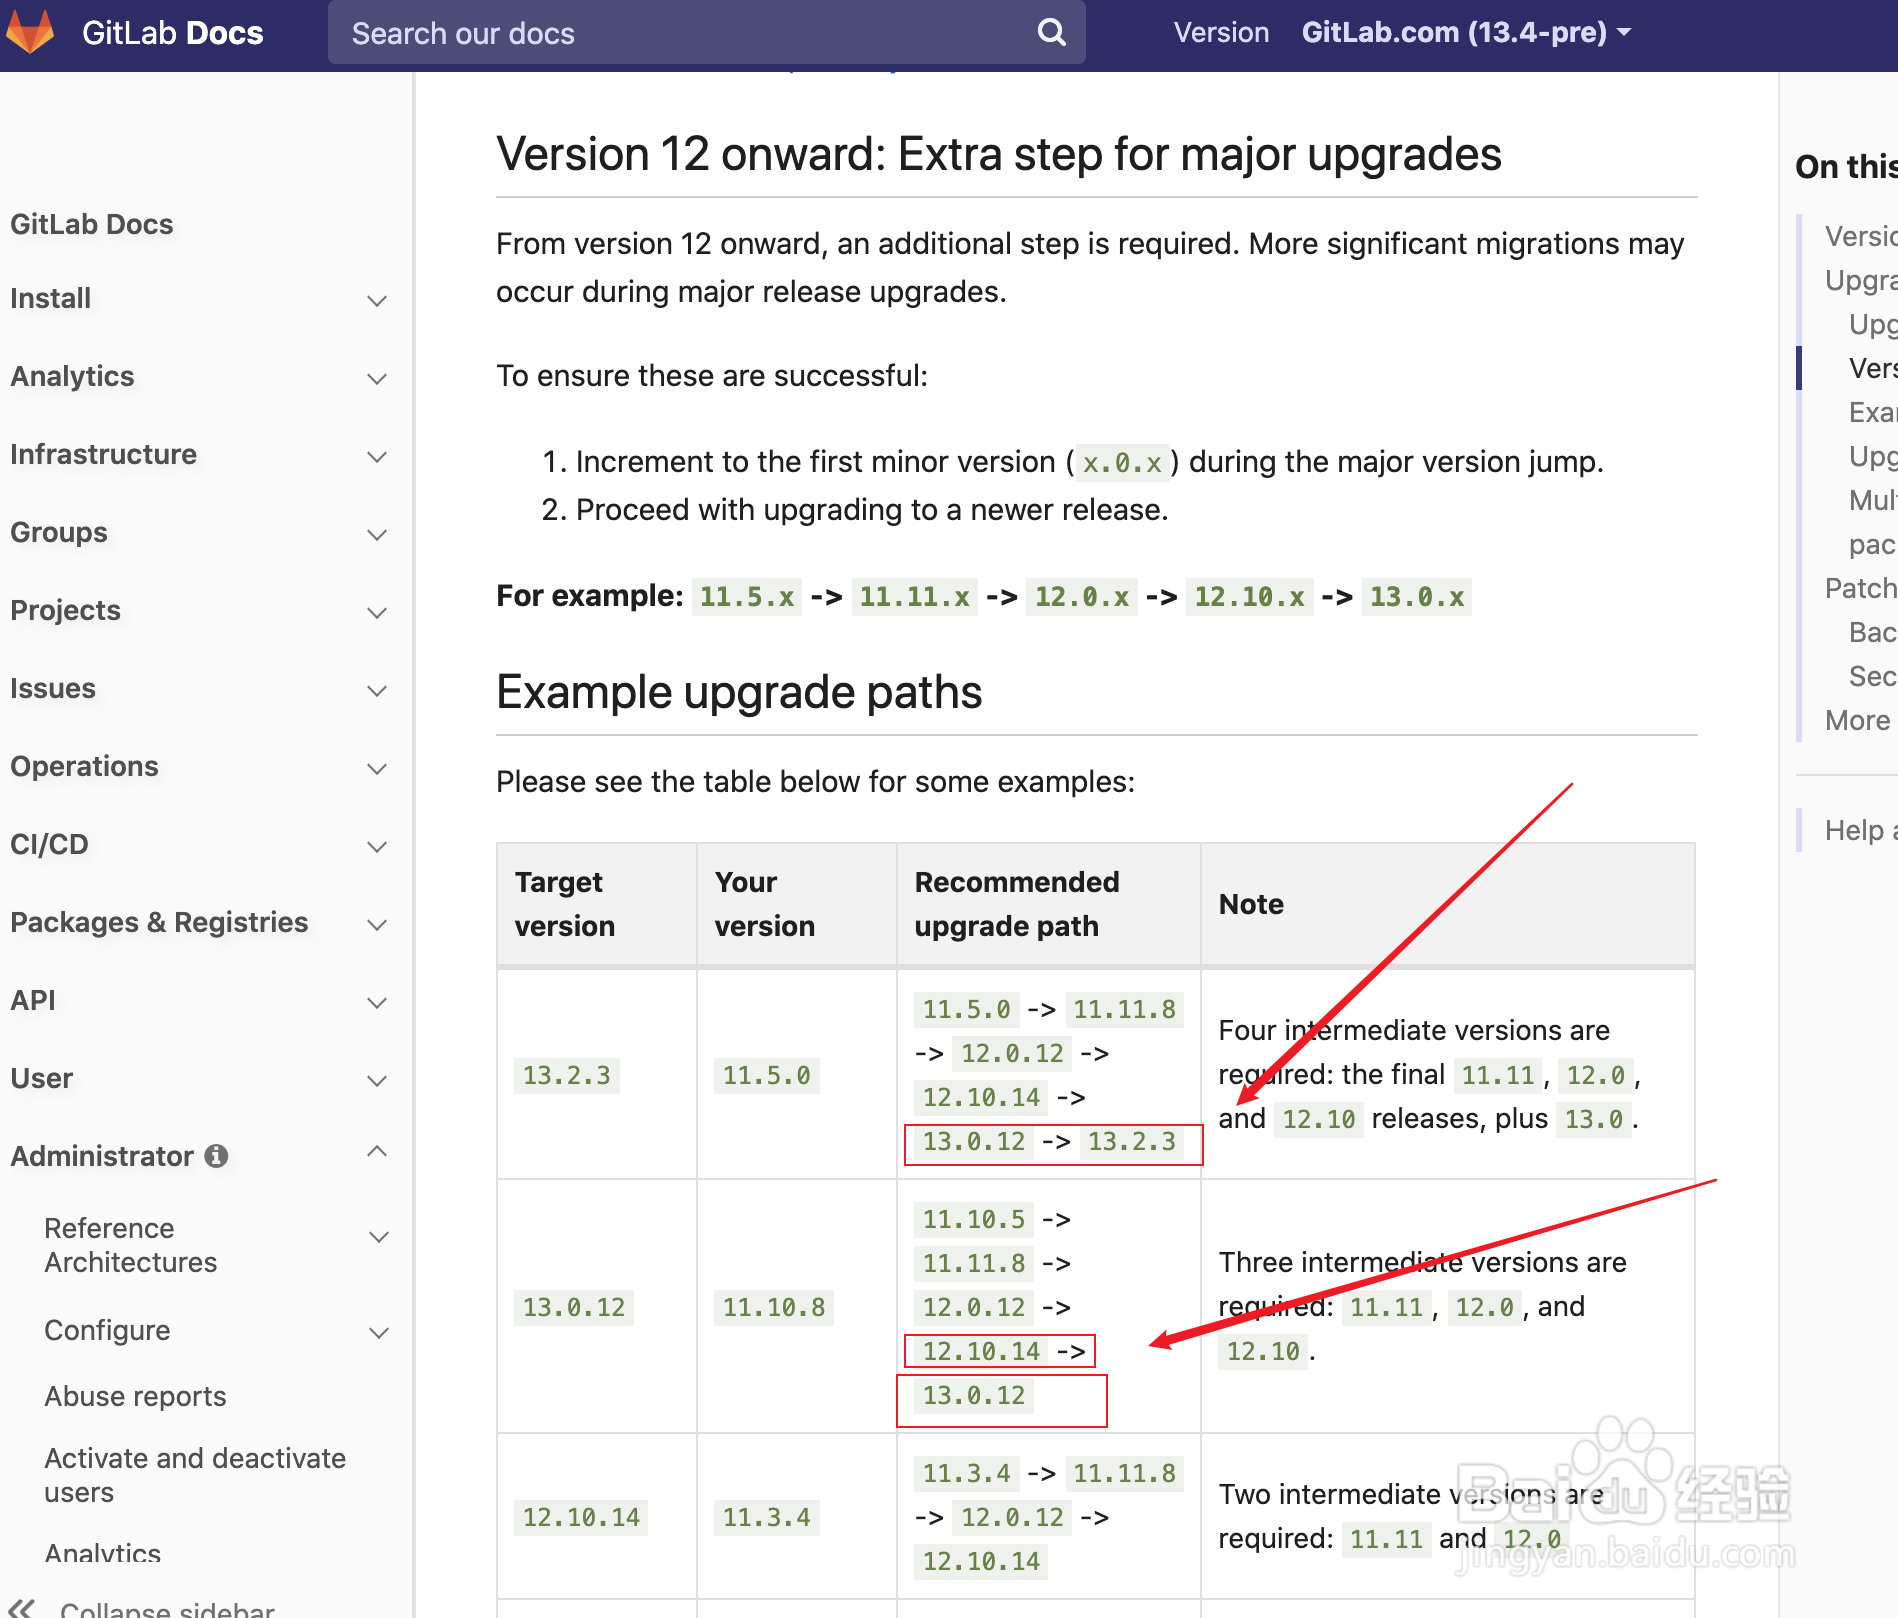The height and width of the screenshot is (1618, 1898).
Task: Click the Version label in header
Action: 1221,33
